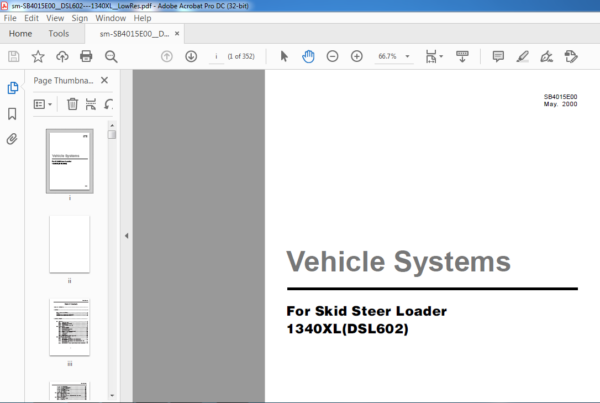Delete selected page with trash icon

72,104
